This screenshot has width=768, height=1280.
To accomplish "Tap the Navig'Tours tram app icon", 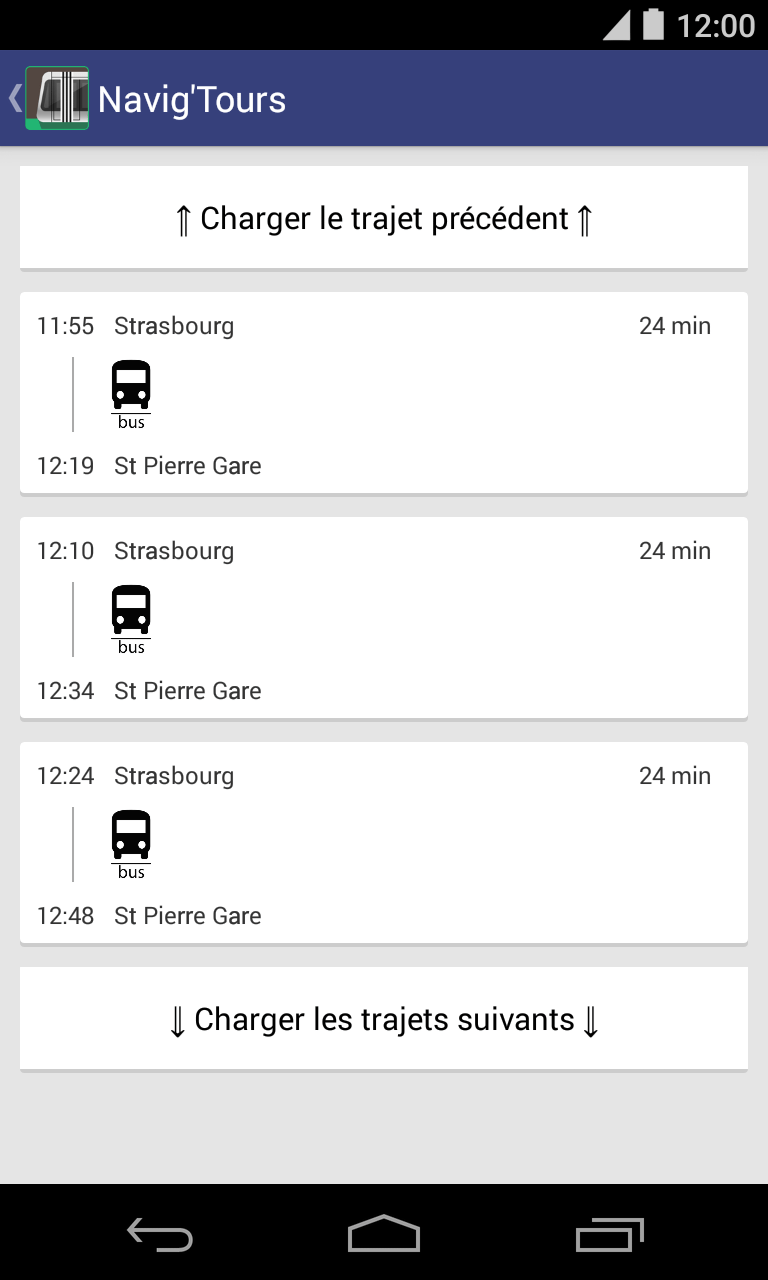I will pos(57,98).
